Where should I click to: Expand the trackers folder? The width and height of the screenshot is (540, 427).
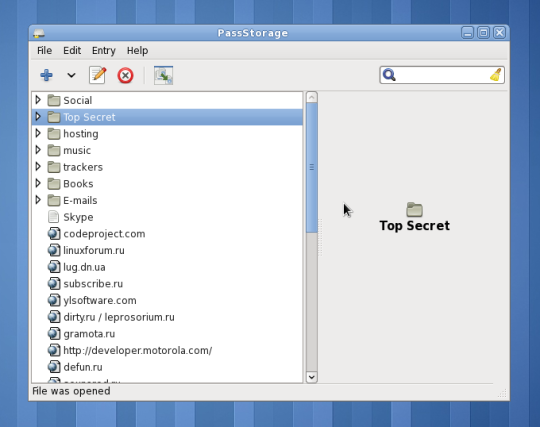[x=38, y=167]
